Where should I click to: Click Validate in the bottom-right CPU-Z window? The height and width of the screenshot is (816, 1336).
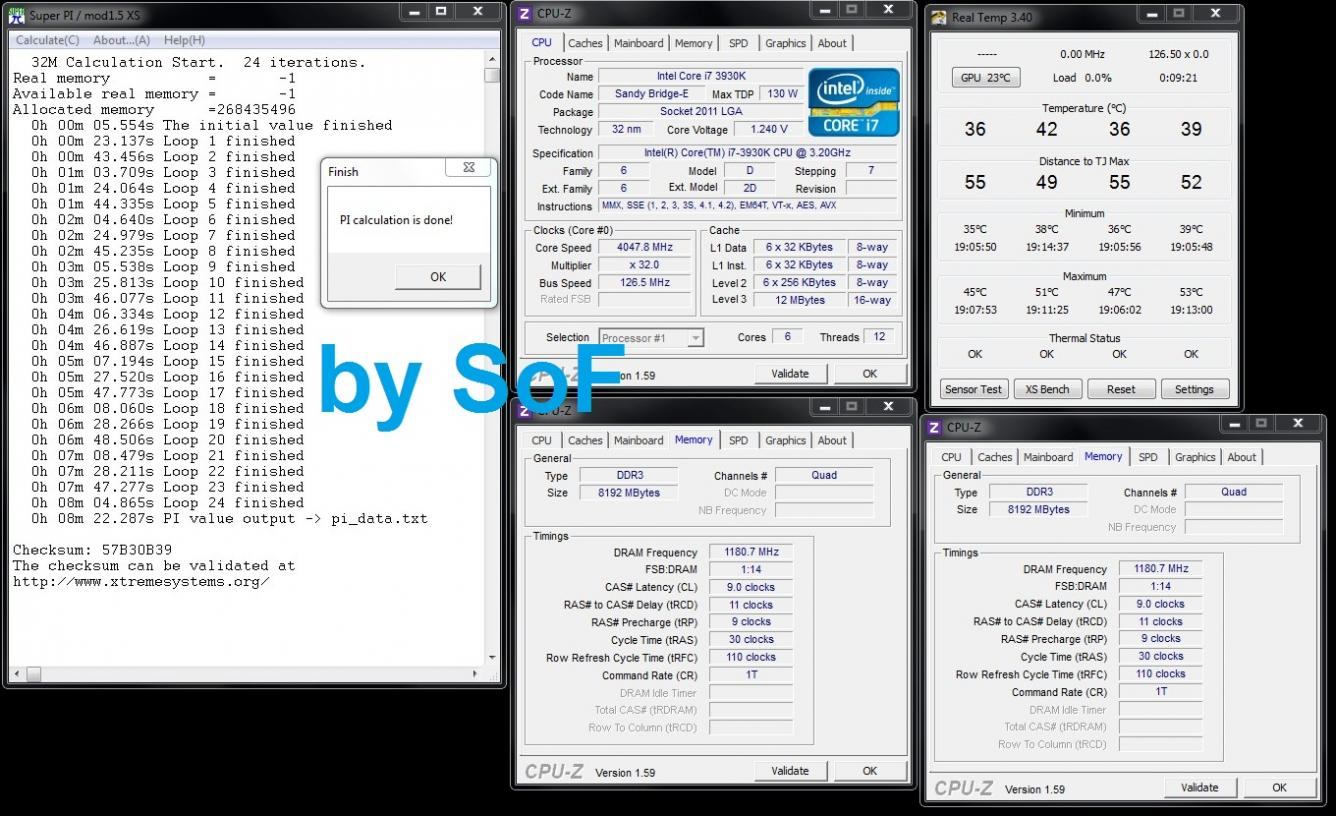tap(1200, 787)
